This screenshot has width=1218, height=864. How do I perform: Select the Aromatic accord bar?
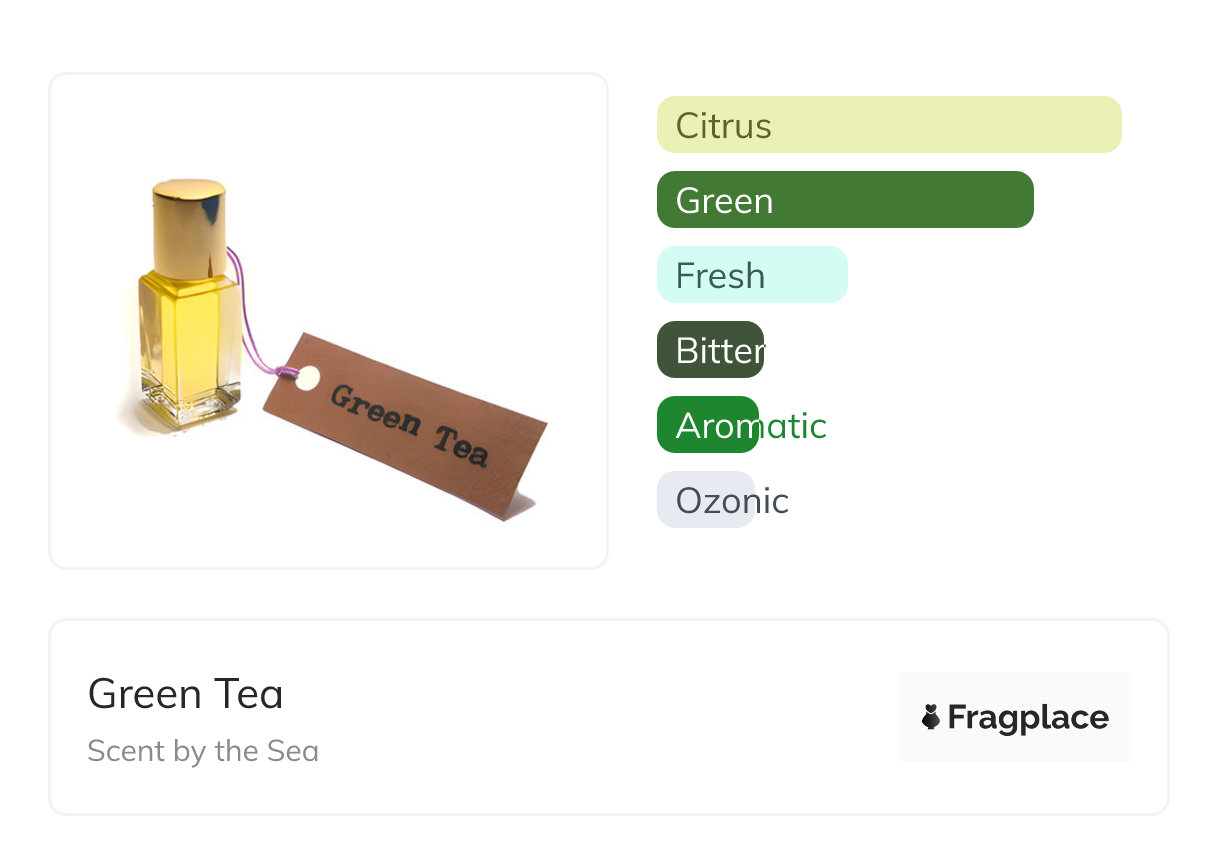pos(708,425)
